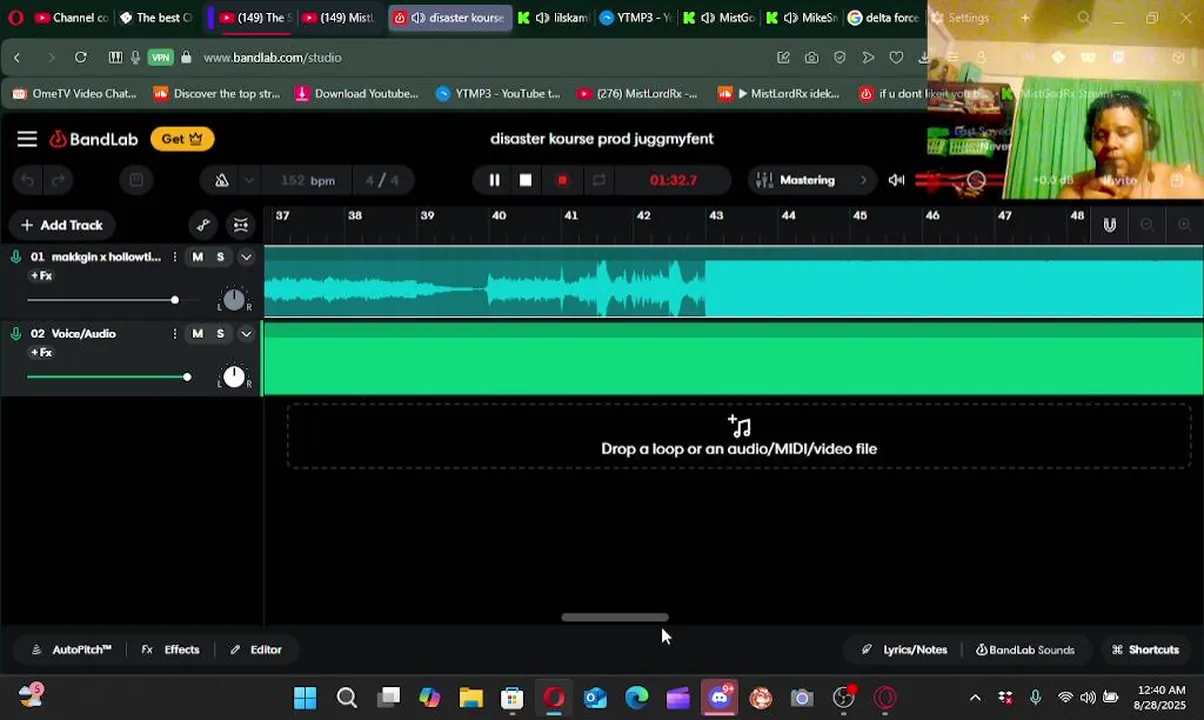This screenshot has width=1204, height=720.
Task: Open File Explorer from the taskbar
Action: 471,698
